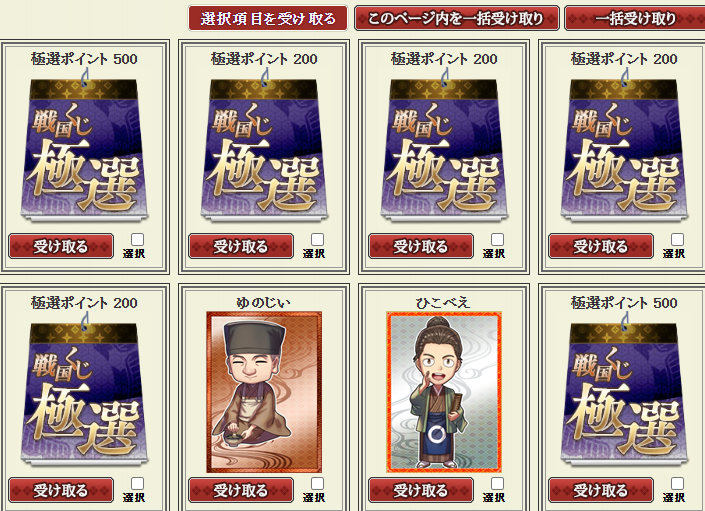Click このページ内を一括受け取り button
Viewport: 705px width, 511px height.
click(x=457, y=18)
